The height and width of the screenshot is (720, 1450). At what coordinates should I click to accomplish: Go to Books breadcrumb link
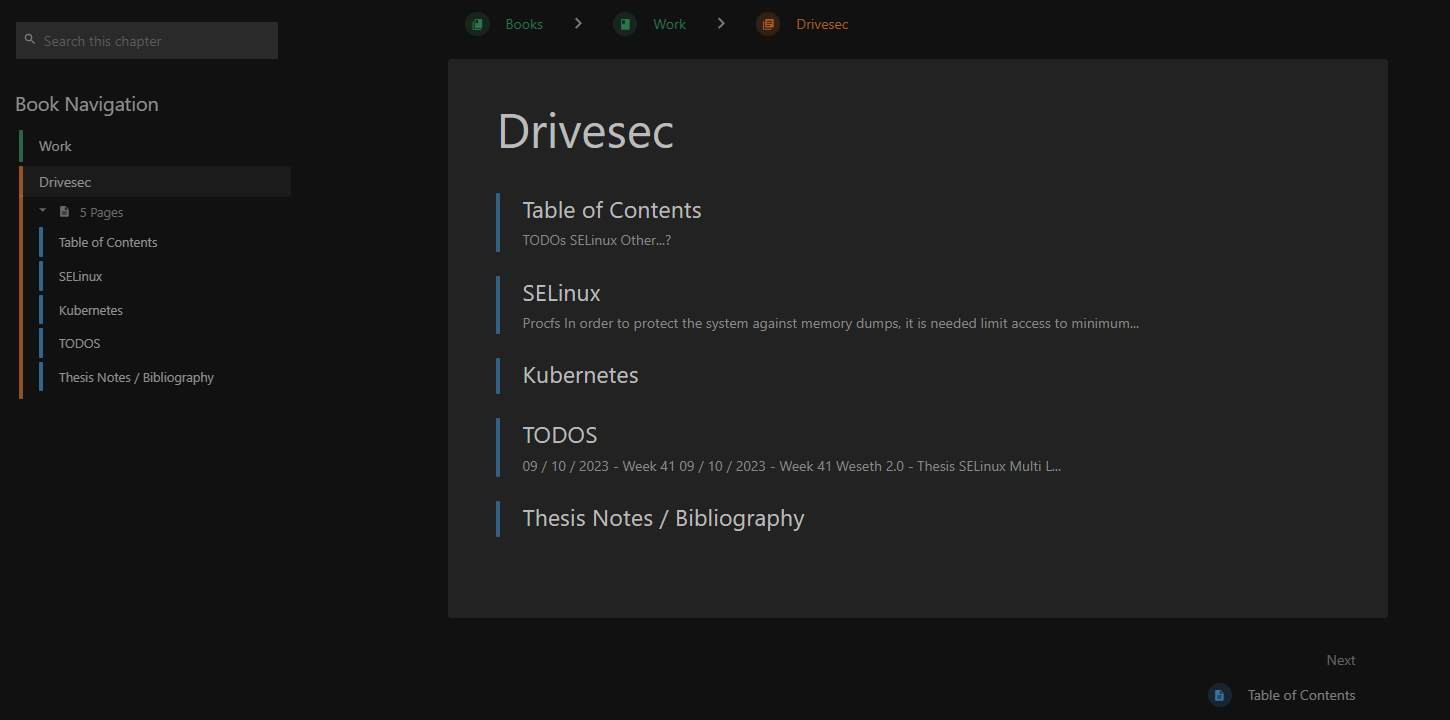[x=524, y=24]
